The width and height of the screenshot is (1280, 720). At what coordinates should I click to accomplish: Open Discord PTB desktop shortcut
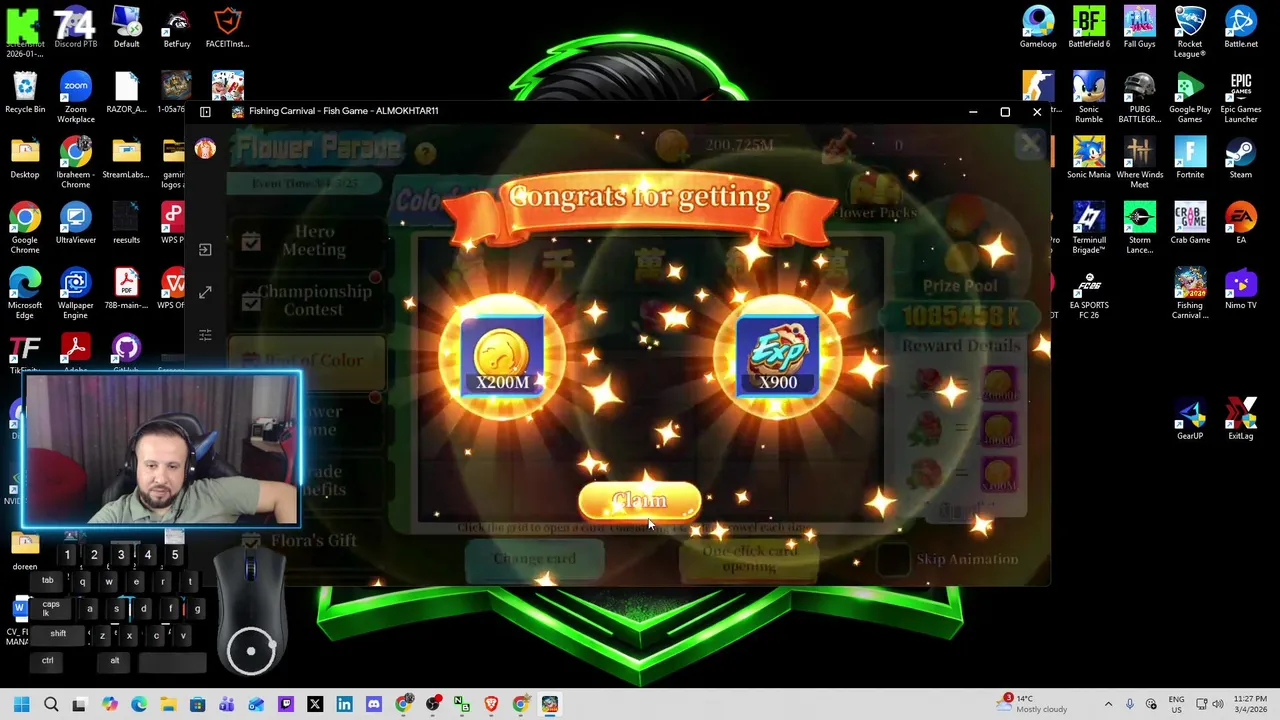tap(75, 27)
